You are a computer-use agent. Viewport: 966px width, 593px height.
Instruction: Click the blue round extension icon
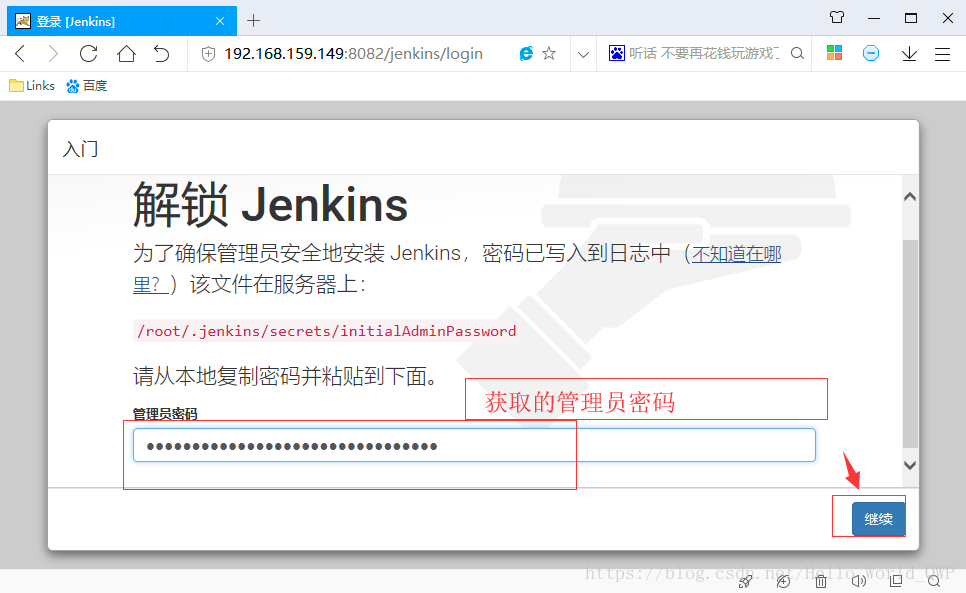(x=871, y=53)
